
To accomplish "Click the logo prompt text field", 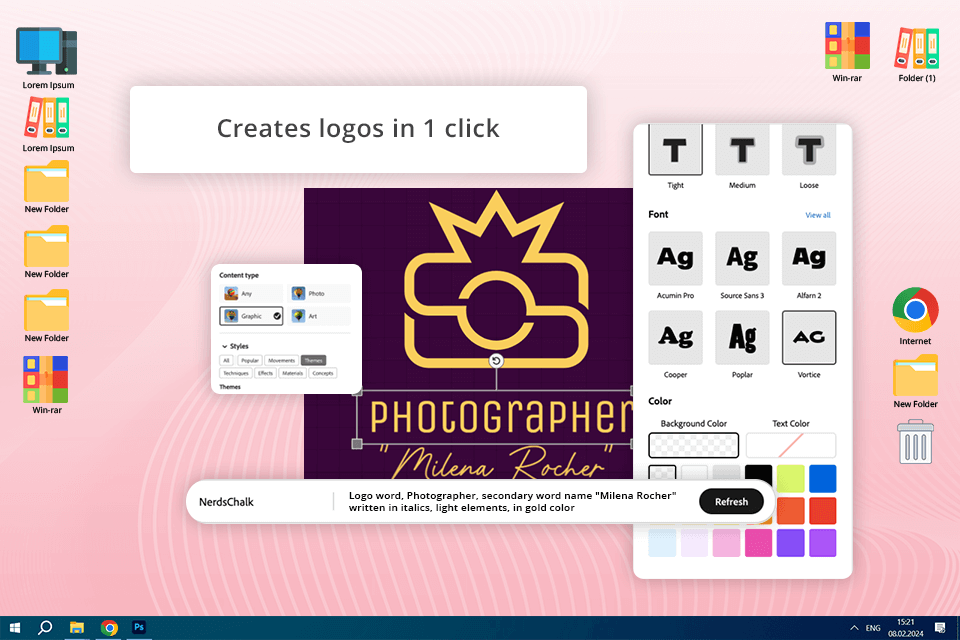I will click(x=512, y=502).
